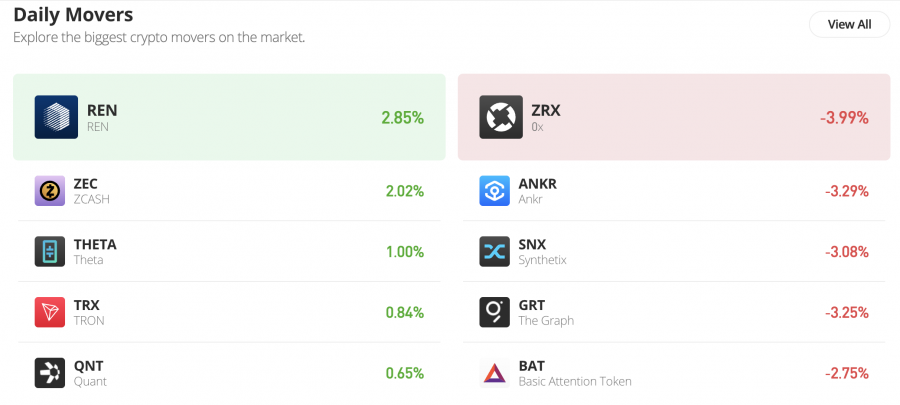Open the TRON red logo icon
The width and height of the screenshot is (900, 405).
pos(49,313)
